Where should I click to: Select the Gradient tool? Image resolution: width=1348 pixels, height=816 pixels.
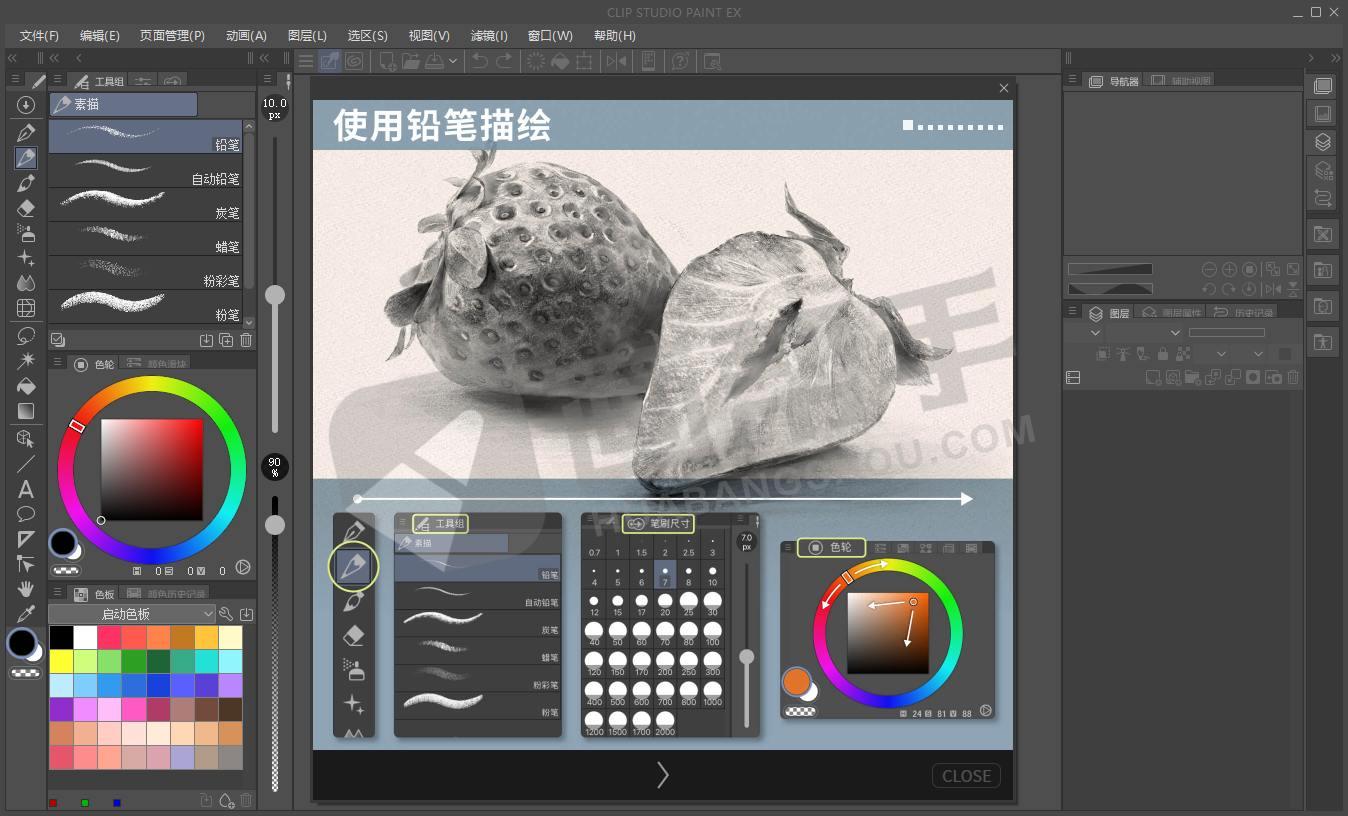pyautogui.click(x=26, y=411)
